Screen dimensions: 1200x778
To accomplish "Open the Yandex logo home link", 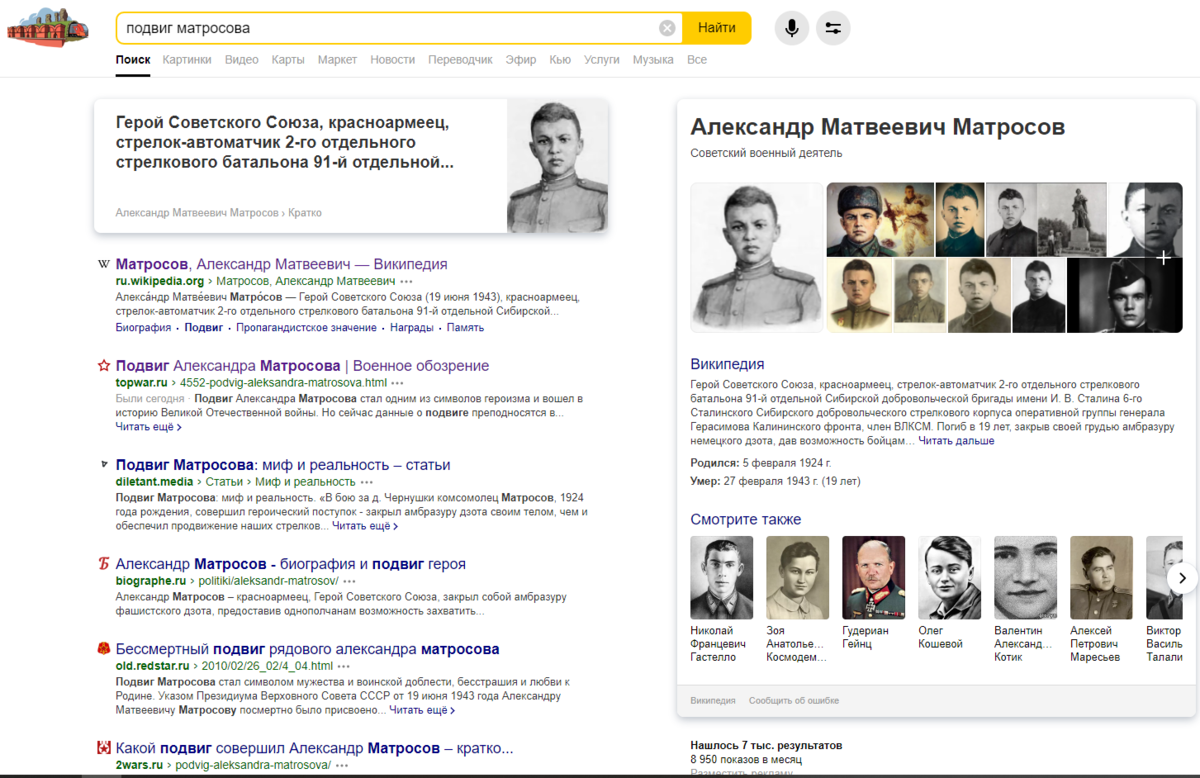I will [47, 28].
